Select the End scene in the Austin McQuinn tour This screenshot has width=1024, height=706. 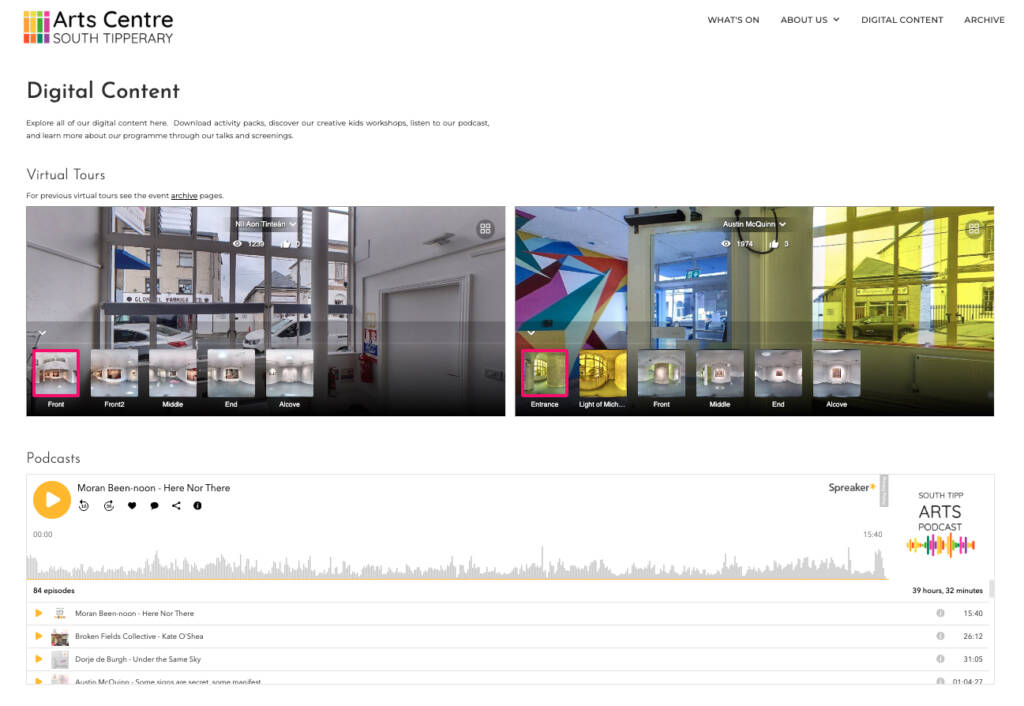(778, 373)
